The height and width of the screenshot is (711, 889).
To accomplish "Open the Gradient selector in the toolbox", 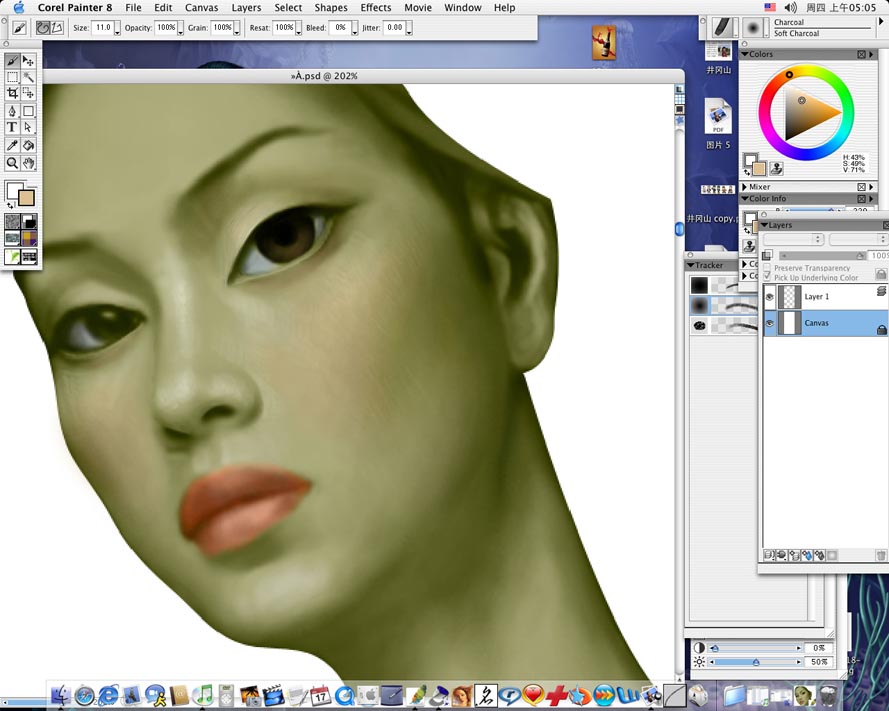I will (x=29, y=222).
